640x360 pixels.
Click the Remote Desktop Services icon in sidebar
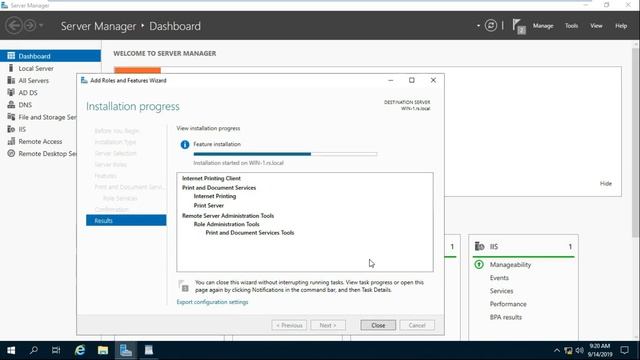tap(11, 153)
